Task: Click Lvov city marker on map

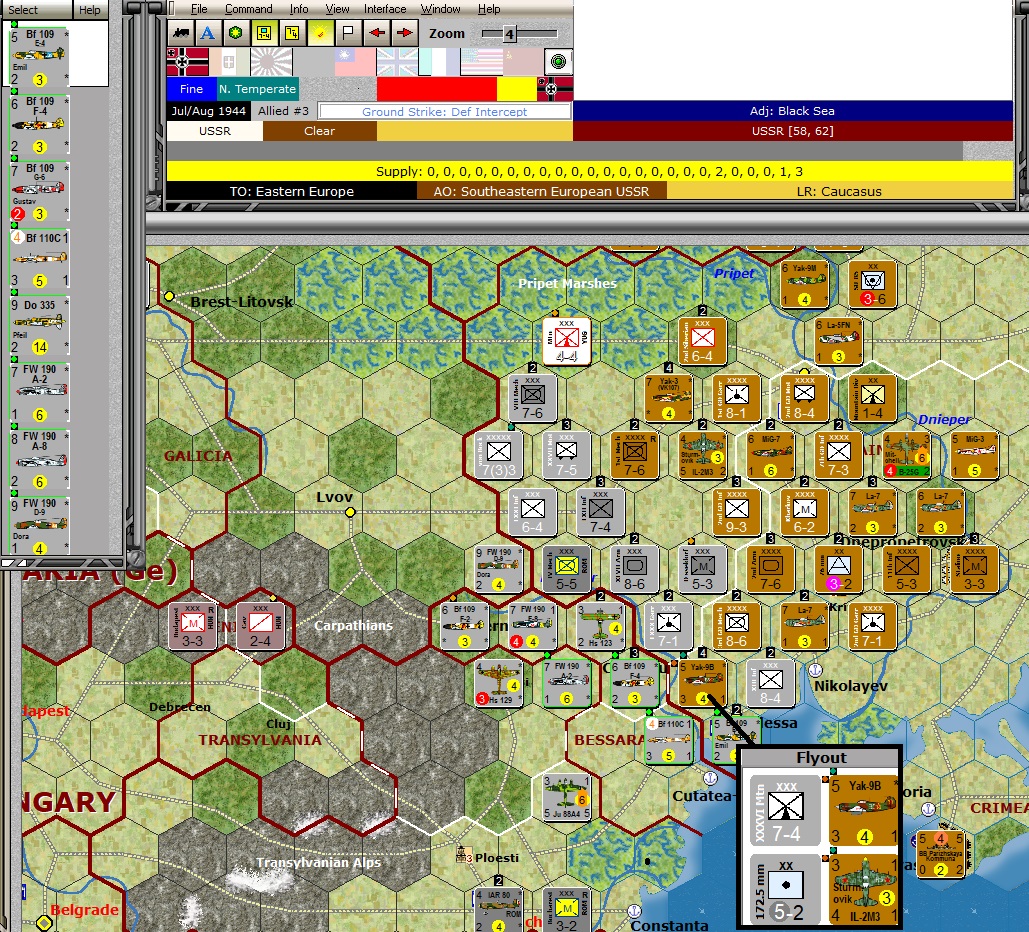Action: tap(350, 512)
